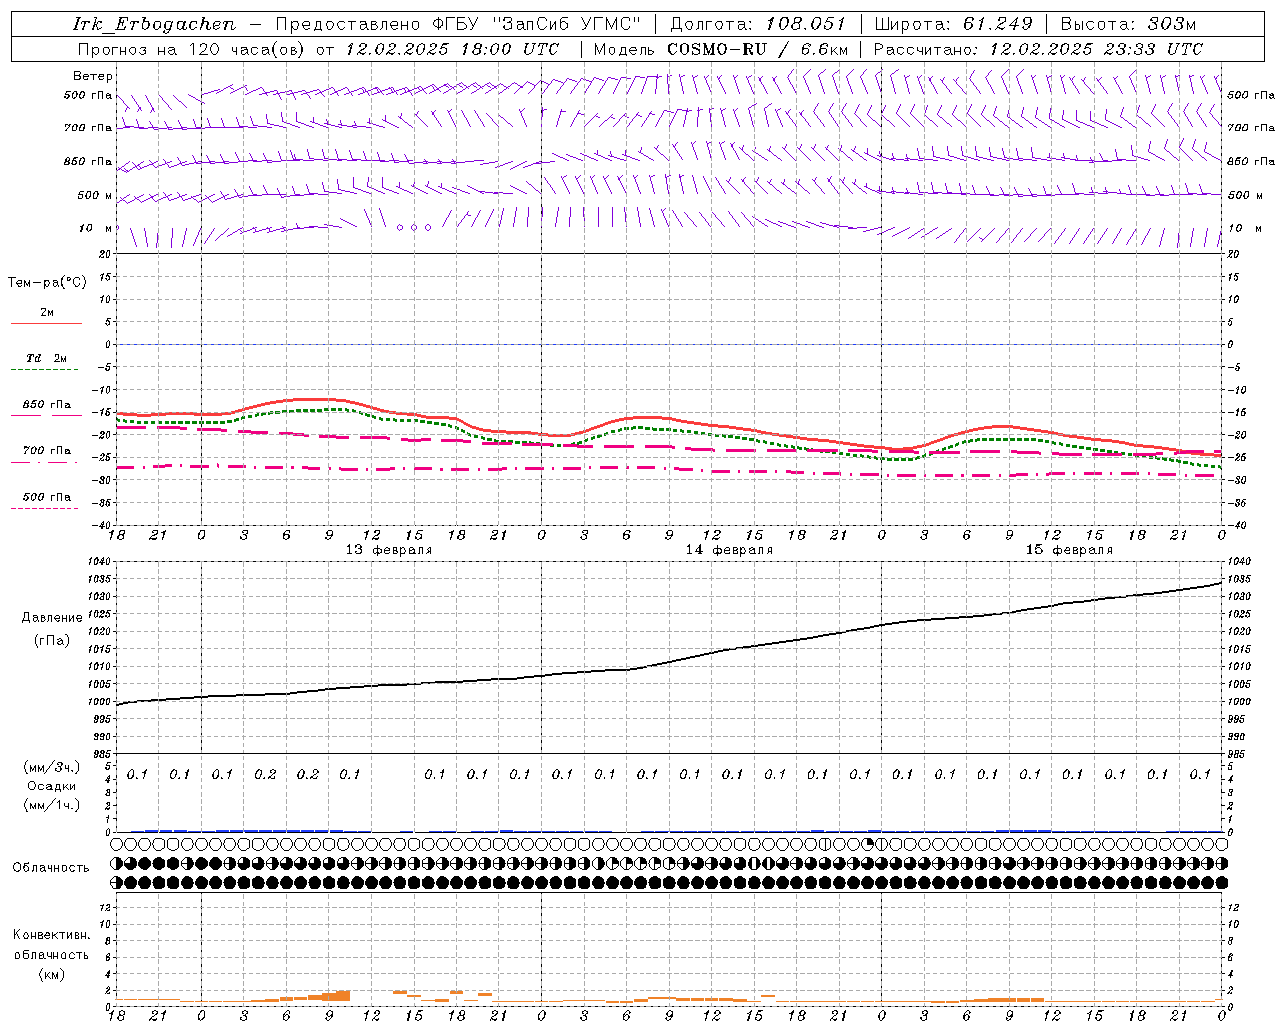This screenshot has width=1280, height=1024.
Task: Click the (мм/1ч.) precipitation unit label
Action: click(52, 805)
